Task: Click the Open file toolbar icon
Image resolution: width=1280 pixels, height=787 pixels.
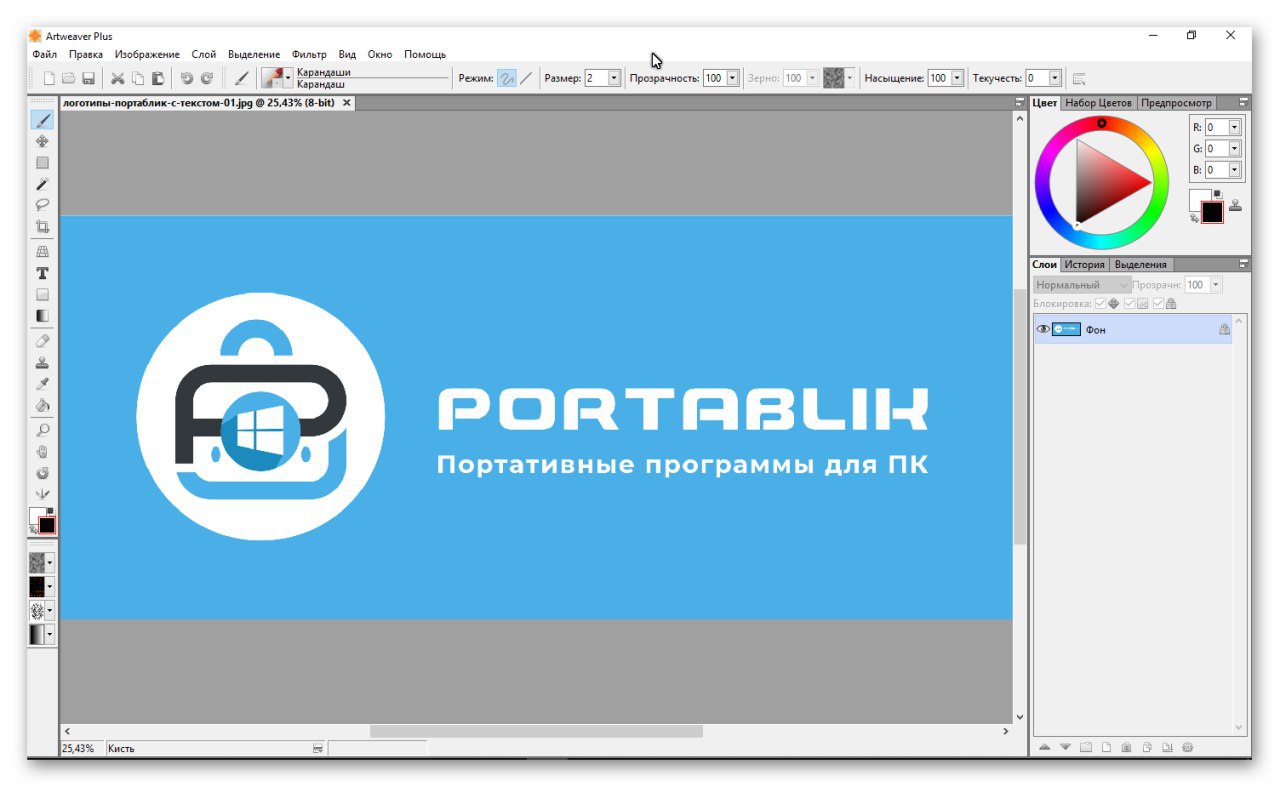Action: pyautogui.click(x=69, y=78)
